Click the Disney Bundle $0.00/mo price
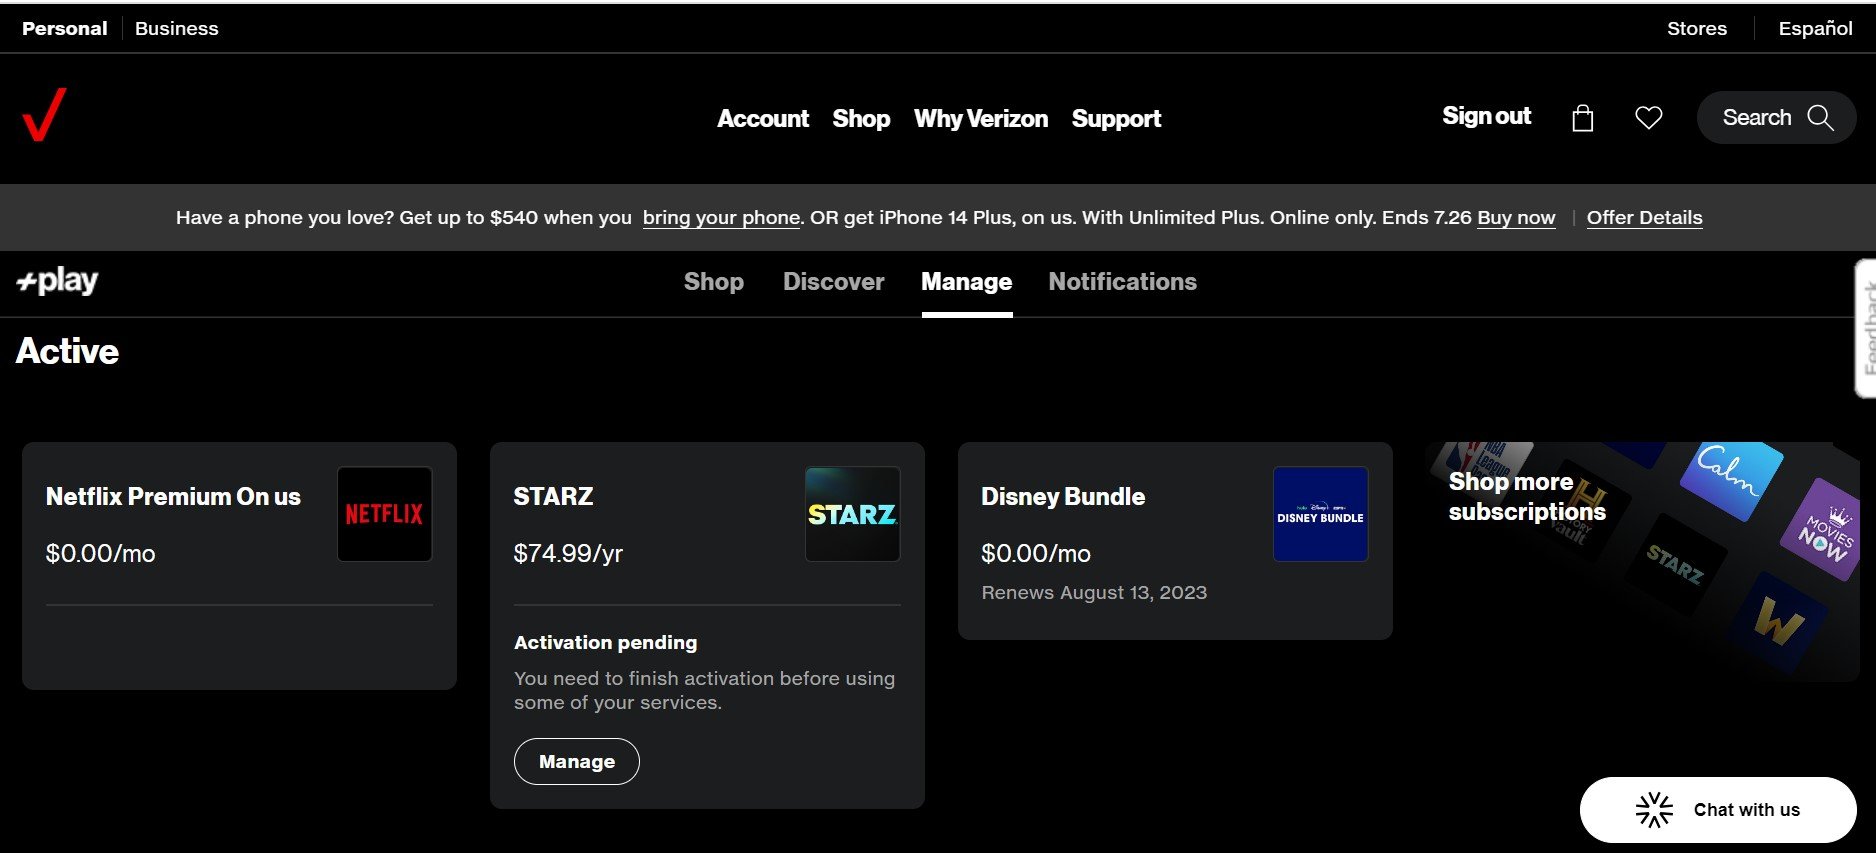1876x853 pixels. click(1036, 554)
